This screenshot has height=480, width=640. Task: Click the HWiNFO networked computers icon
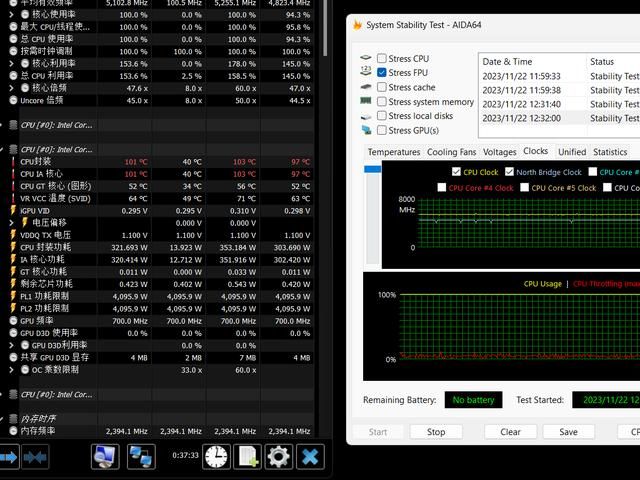point(141,457)
